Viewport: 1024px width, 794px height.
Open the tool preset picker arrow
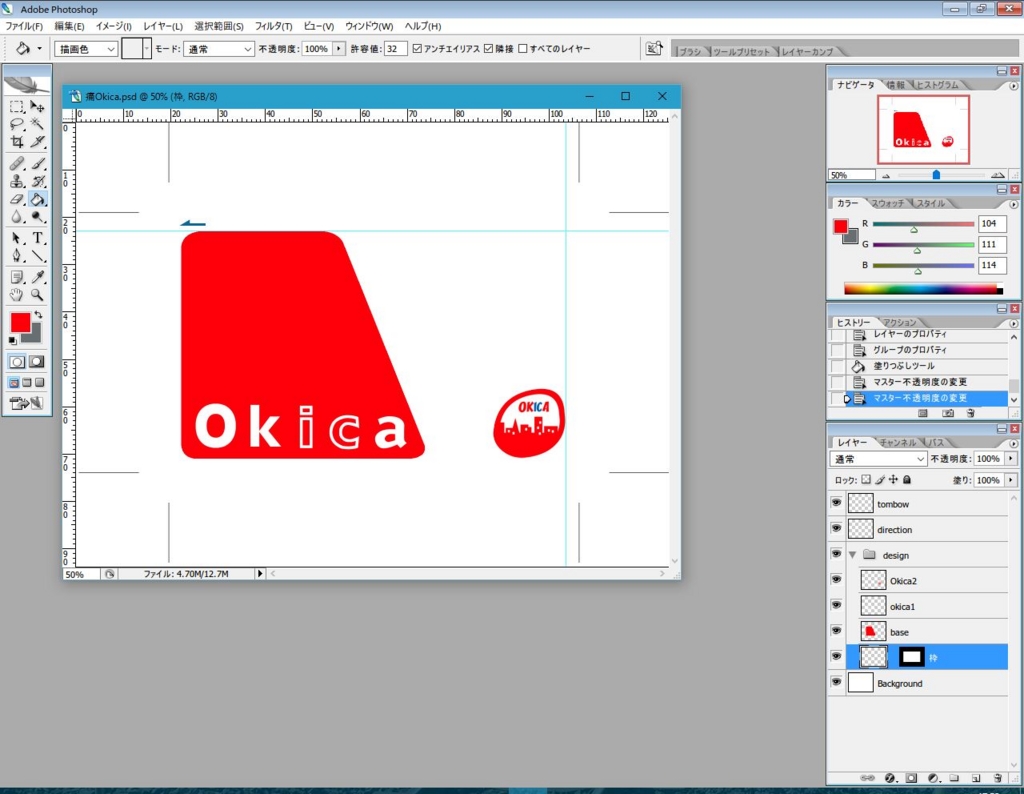click(x=39, y=49)
